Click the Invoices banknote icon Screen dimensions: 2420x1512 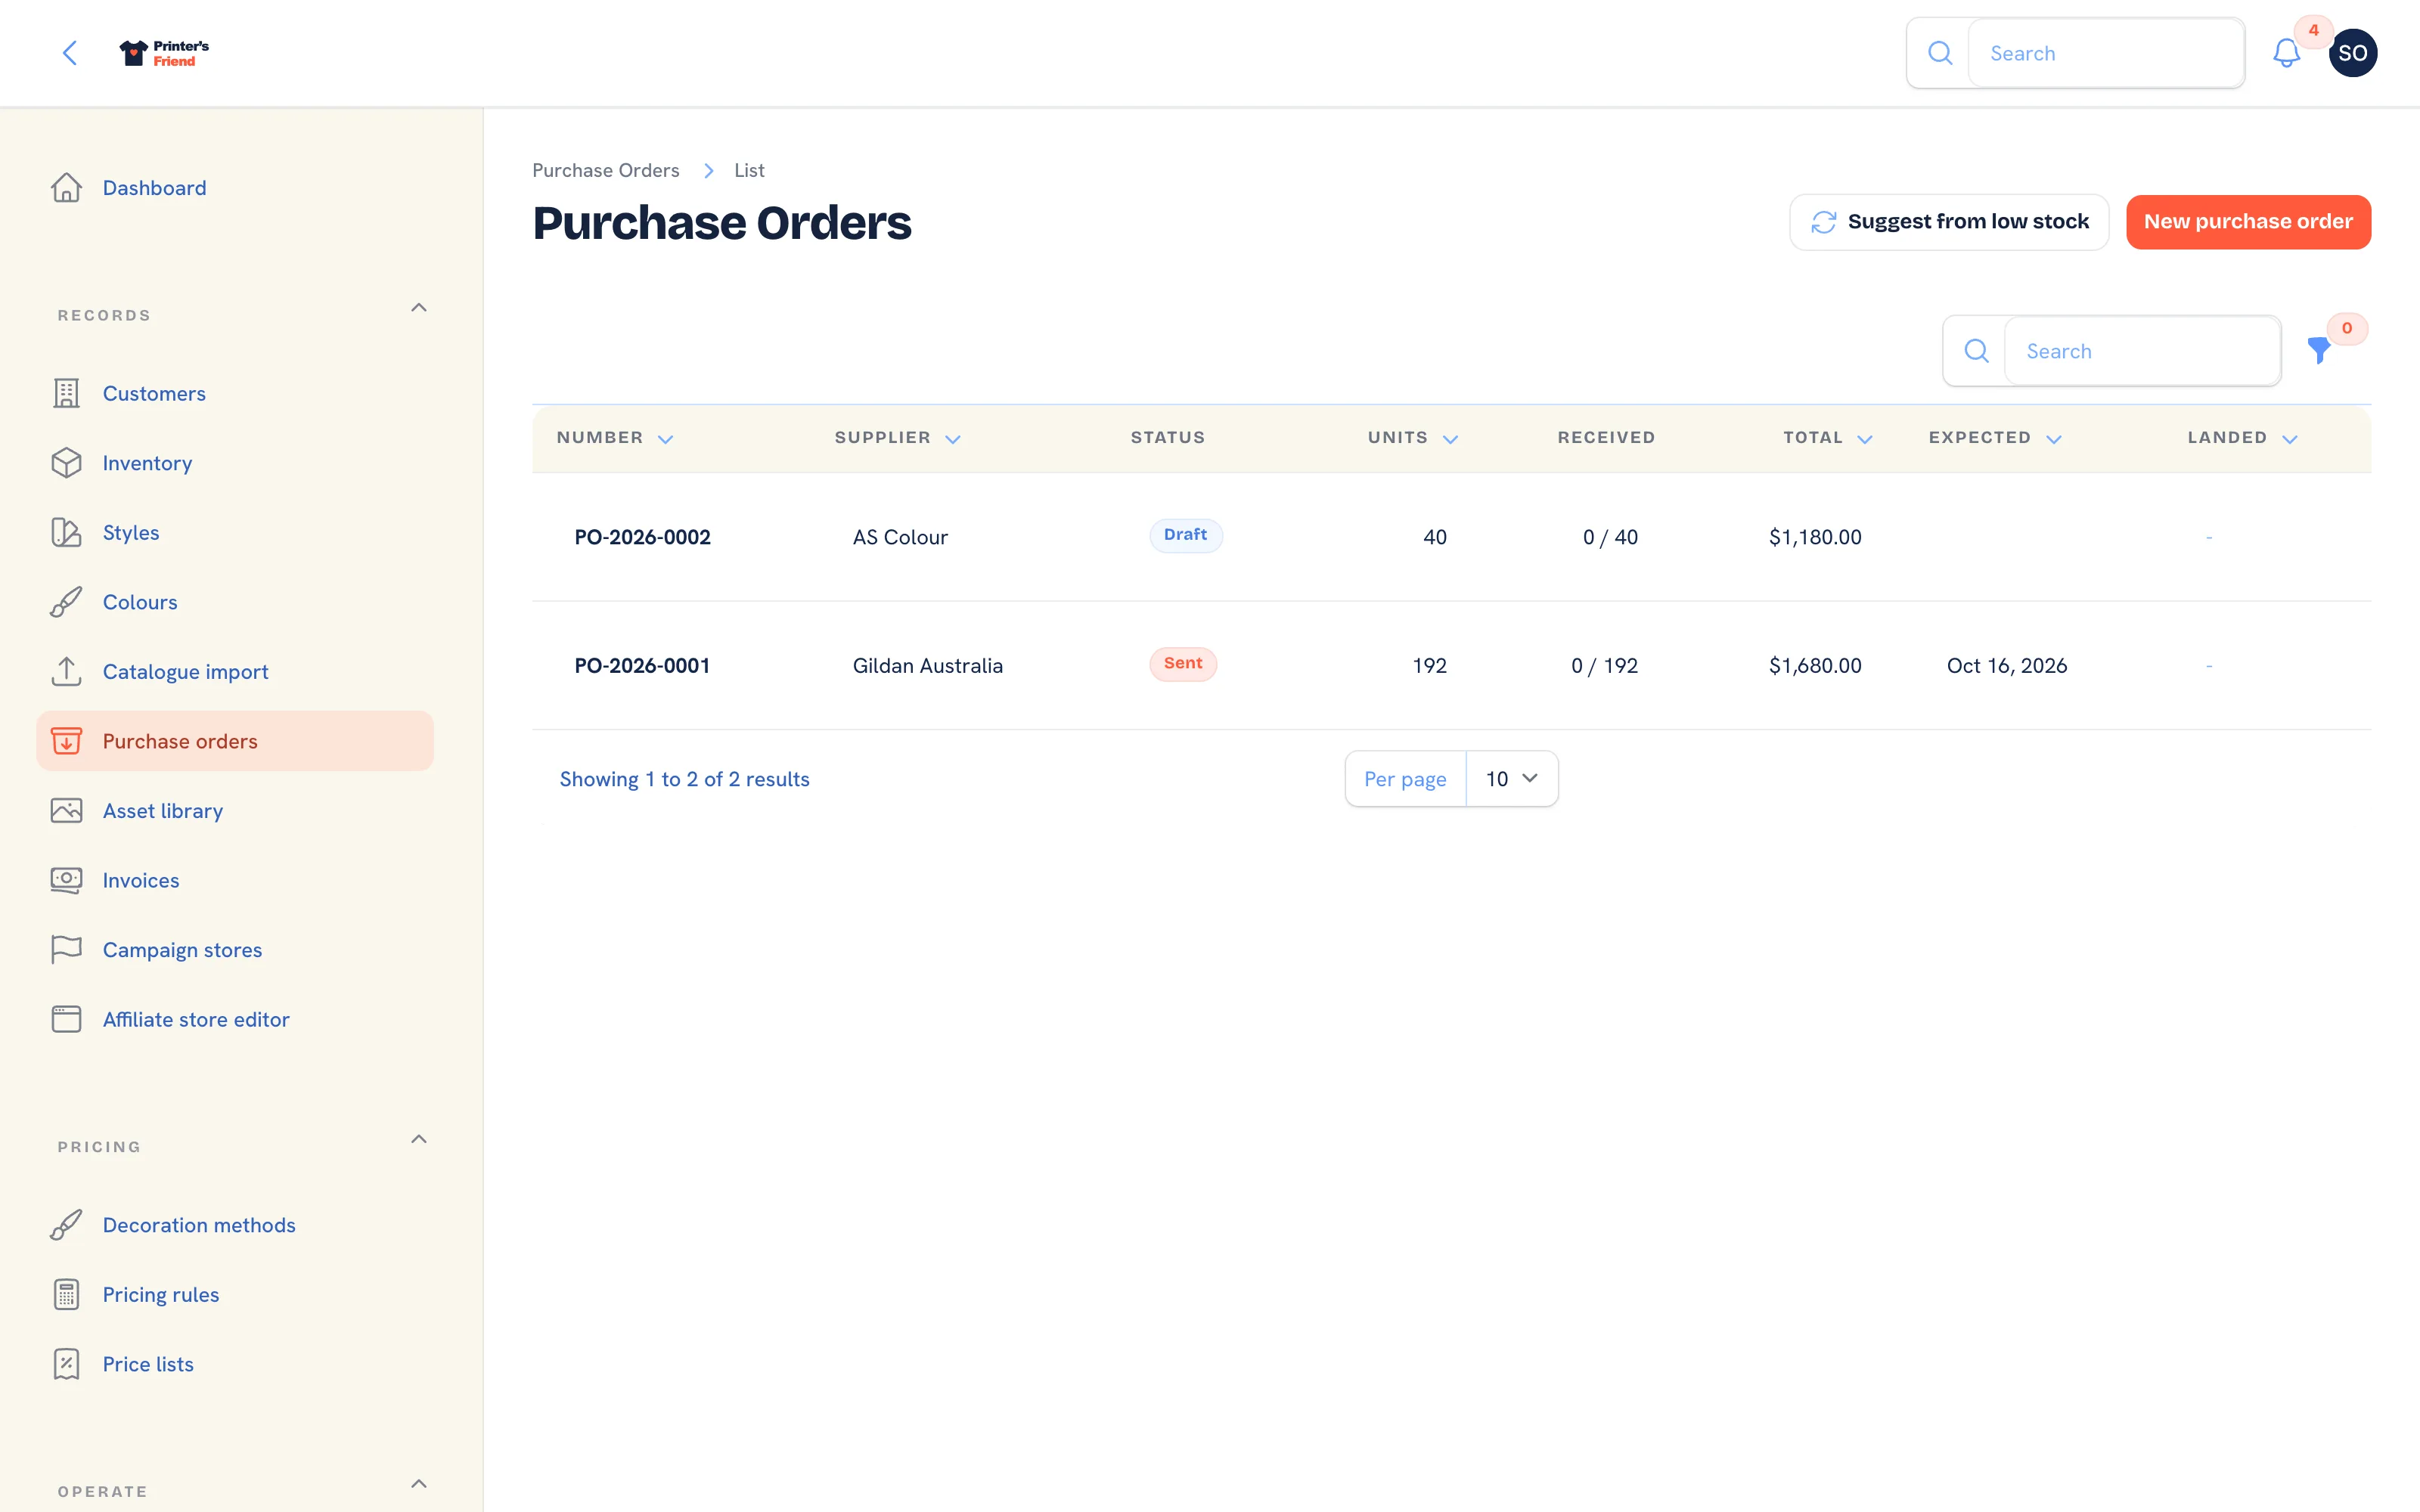[x=66, y=880]
